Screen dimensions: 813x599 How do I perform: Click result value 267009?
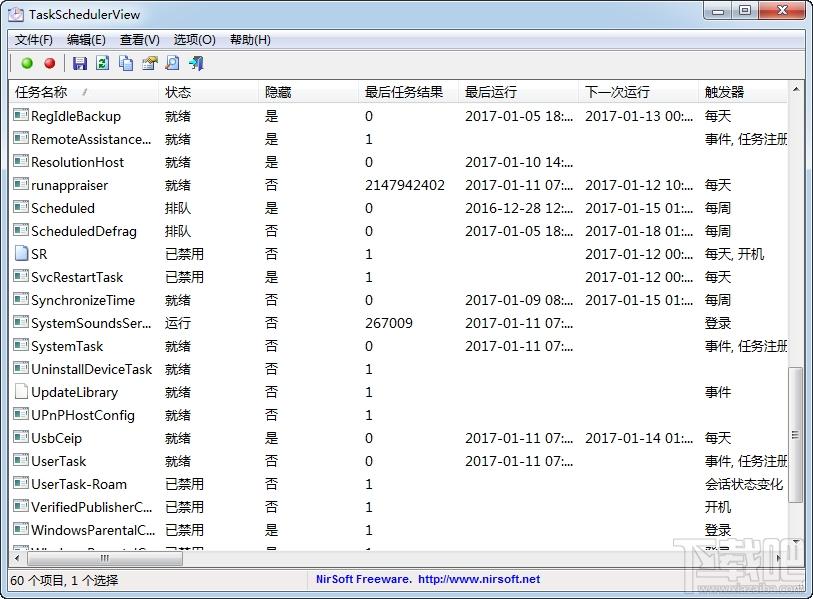pyautogui.click(x=389, y=323)
